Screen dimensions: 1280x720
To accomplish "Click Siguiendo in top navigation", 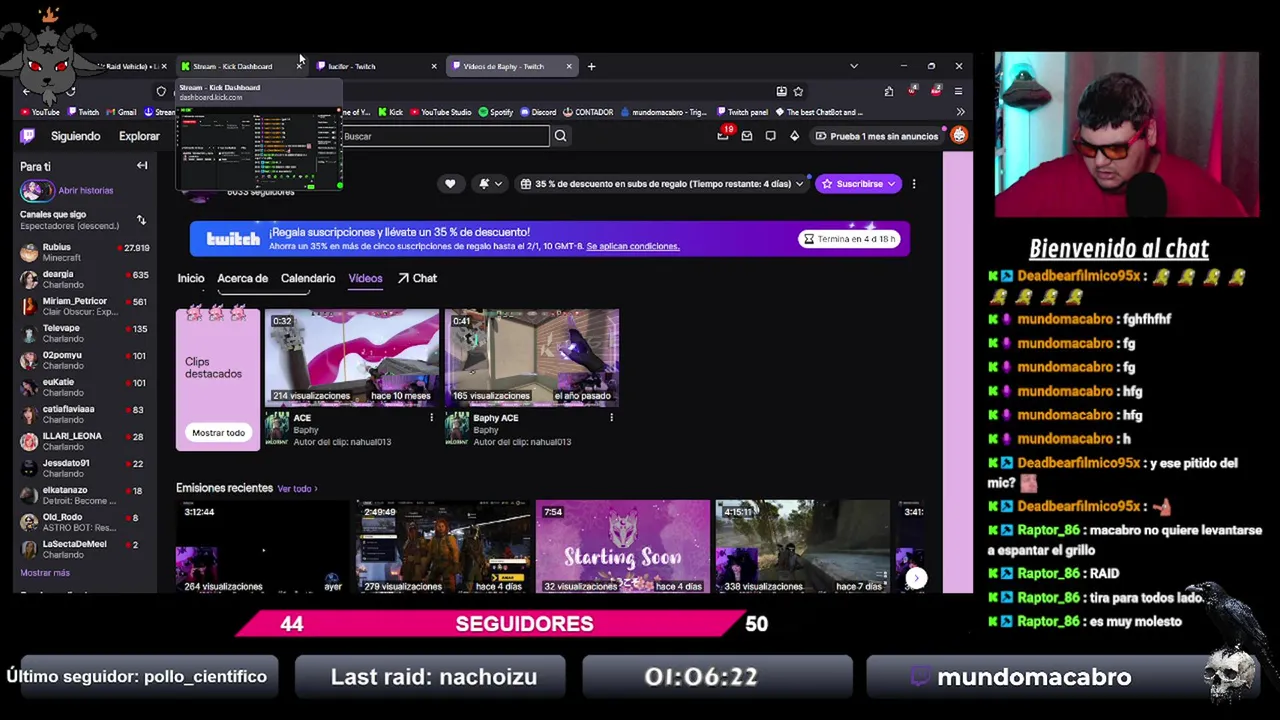I will pos(76,136).
